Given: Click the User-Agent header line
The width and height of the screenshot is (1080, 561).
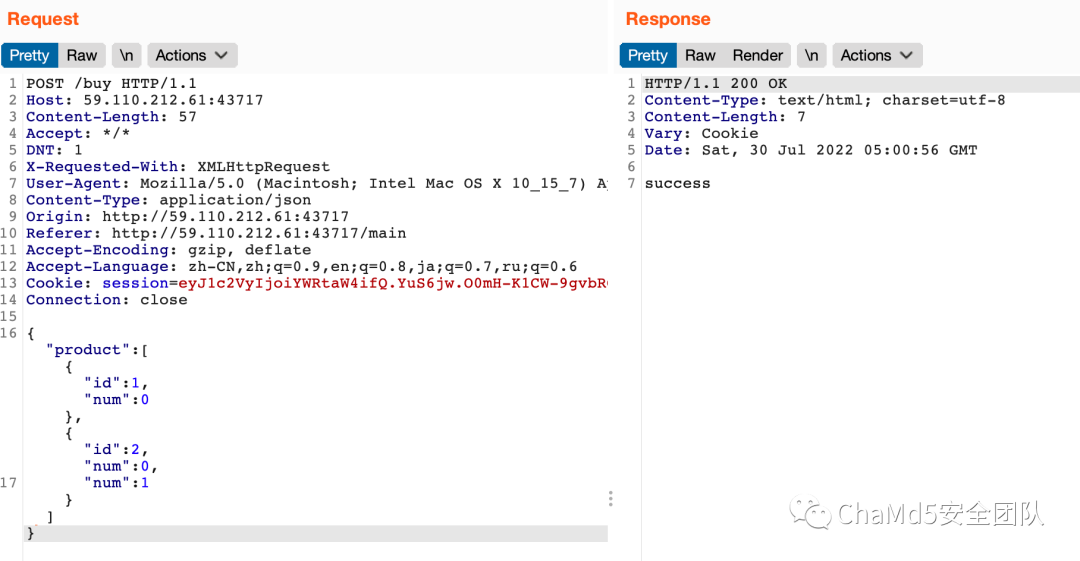Looking at the screenshot, I should (x=317, y=183).
